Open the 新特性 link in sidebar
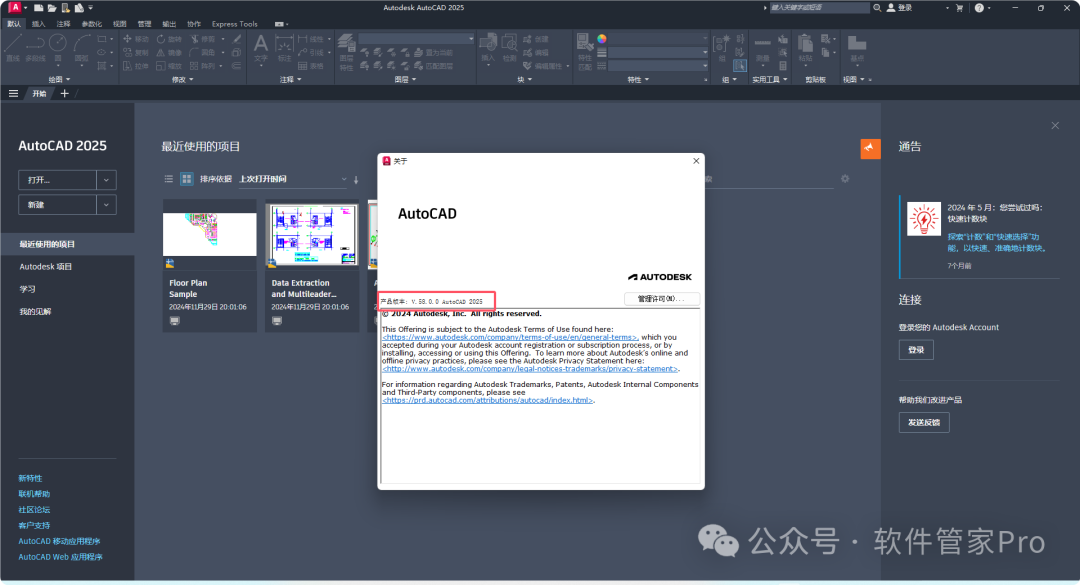The height and width of the screenshot is (585, 1080). click(x=30, y=478)
